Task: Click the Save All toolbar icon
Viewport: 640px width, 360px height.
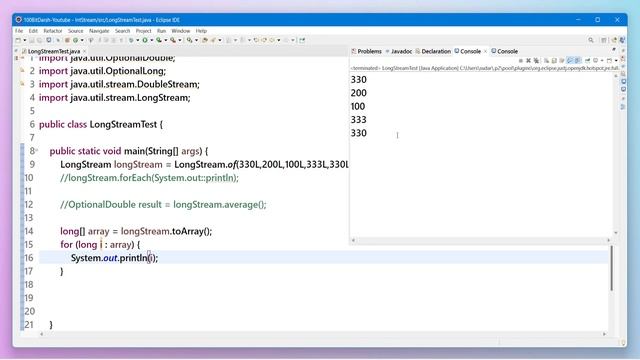Action: pos(39,40)
